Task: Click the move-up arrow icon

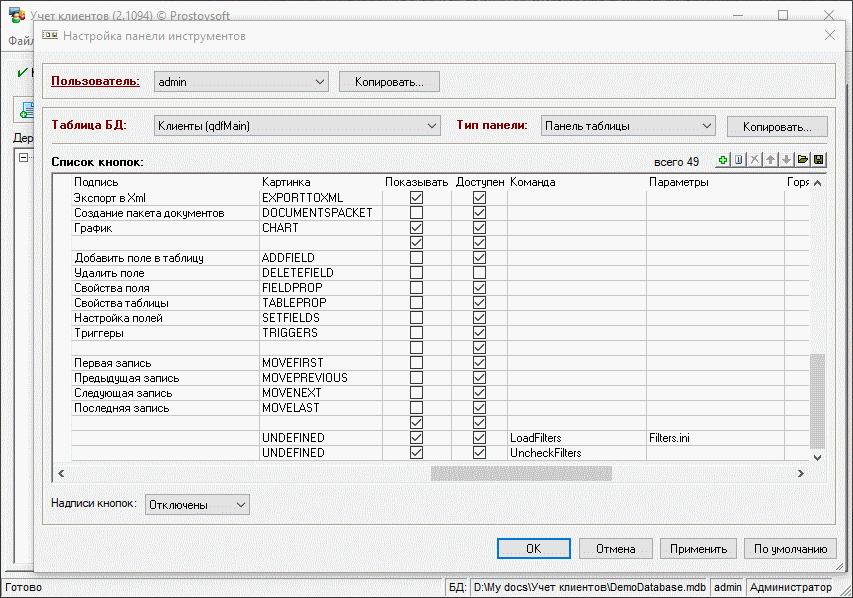Action: 771,161
